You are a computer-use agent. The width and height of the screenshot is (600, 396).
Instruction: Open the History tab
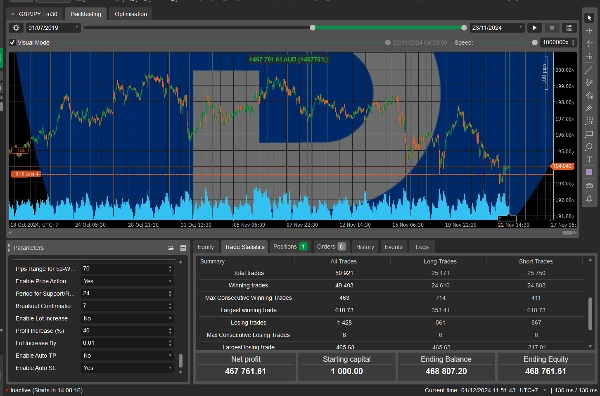(365, 247)
